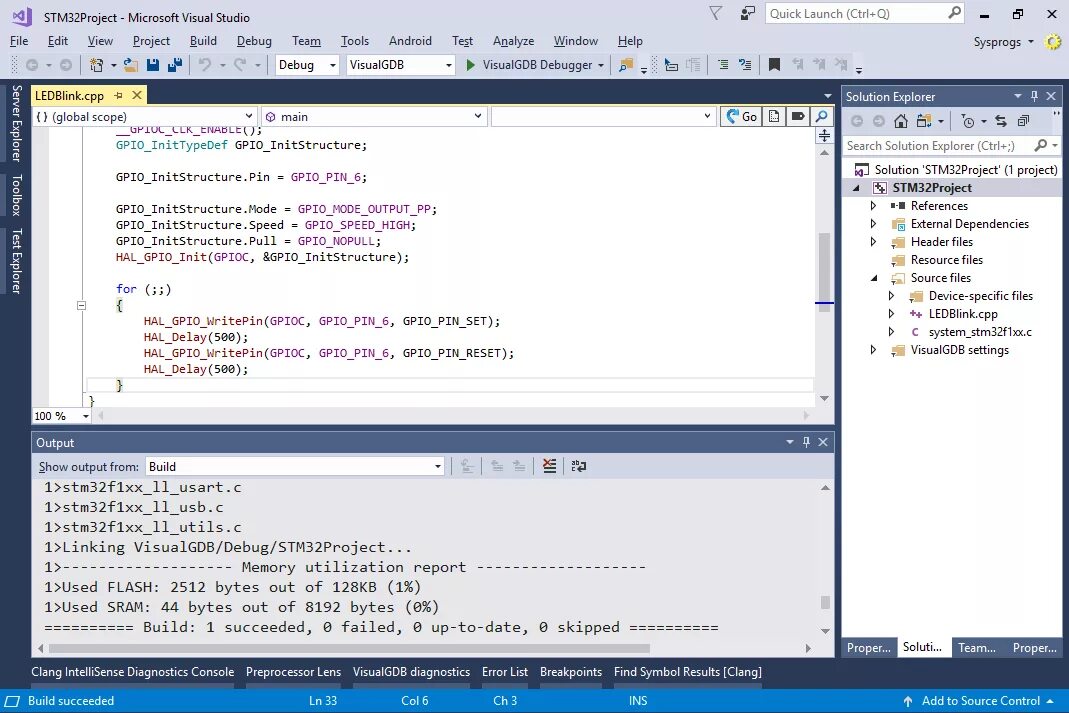Open the Build menu
The image size is (1069, 713).
(x=203, y=41)
